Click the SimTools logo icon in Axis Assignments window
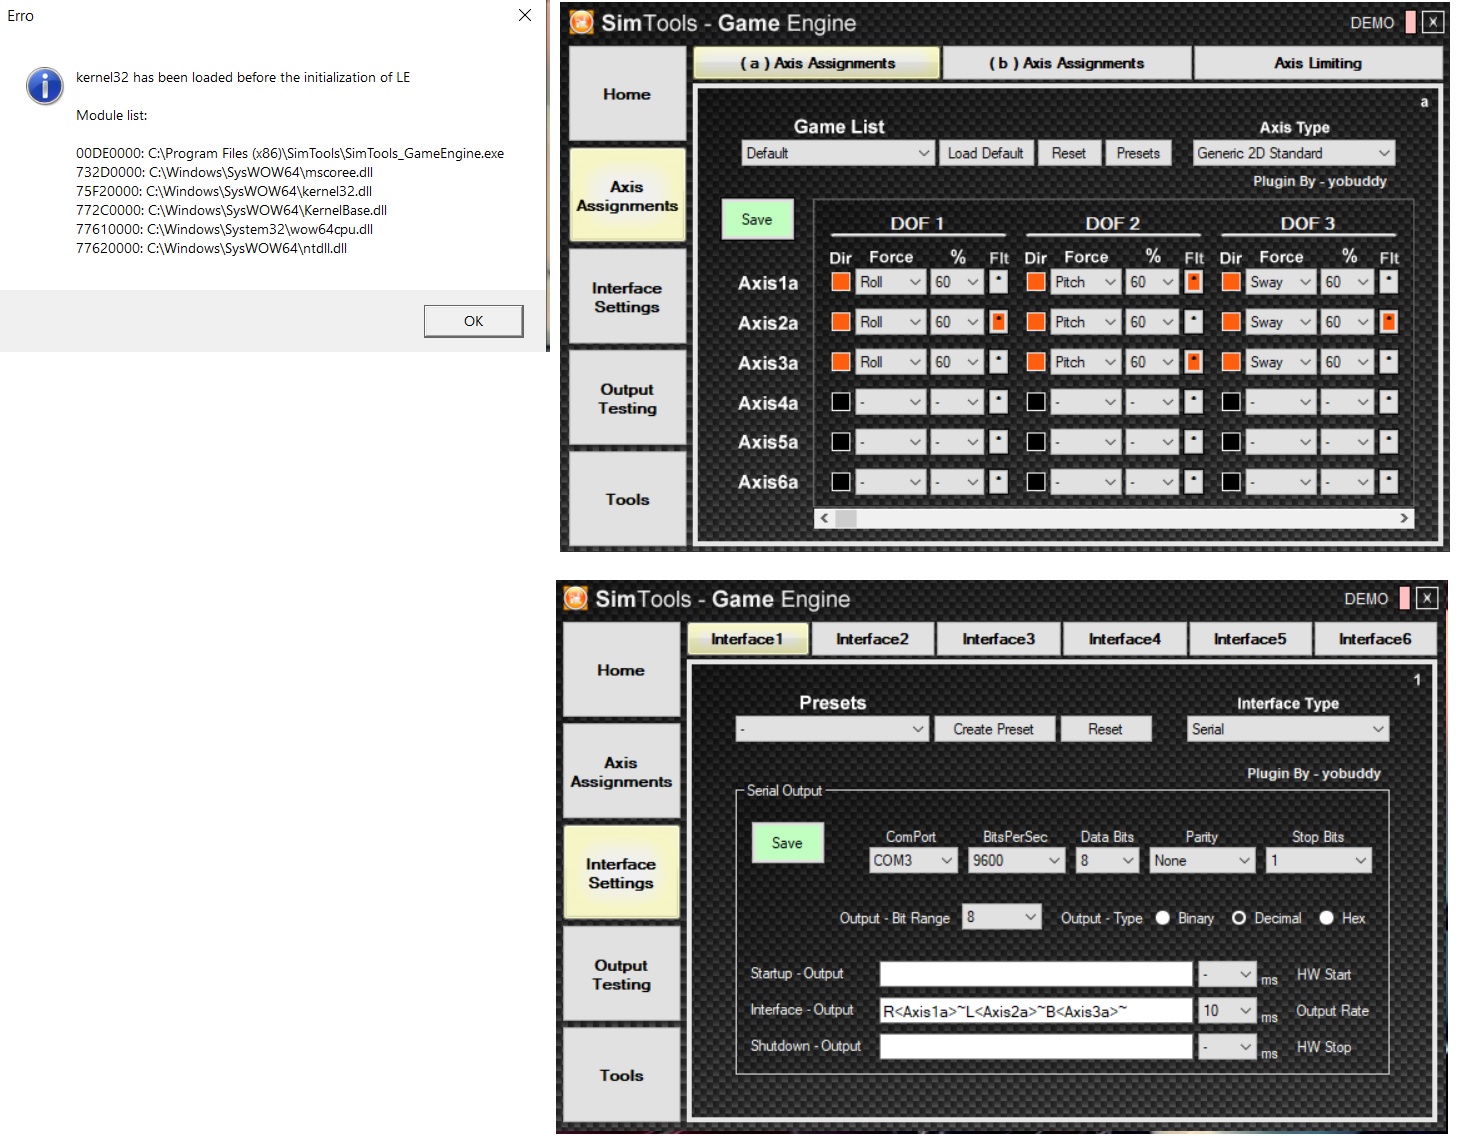Viewport: 1464px width, 1140px height. pyautogui.click(x=581, y=22)
